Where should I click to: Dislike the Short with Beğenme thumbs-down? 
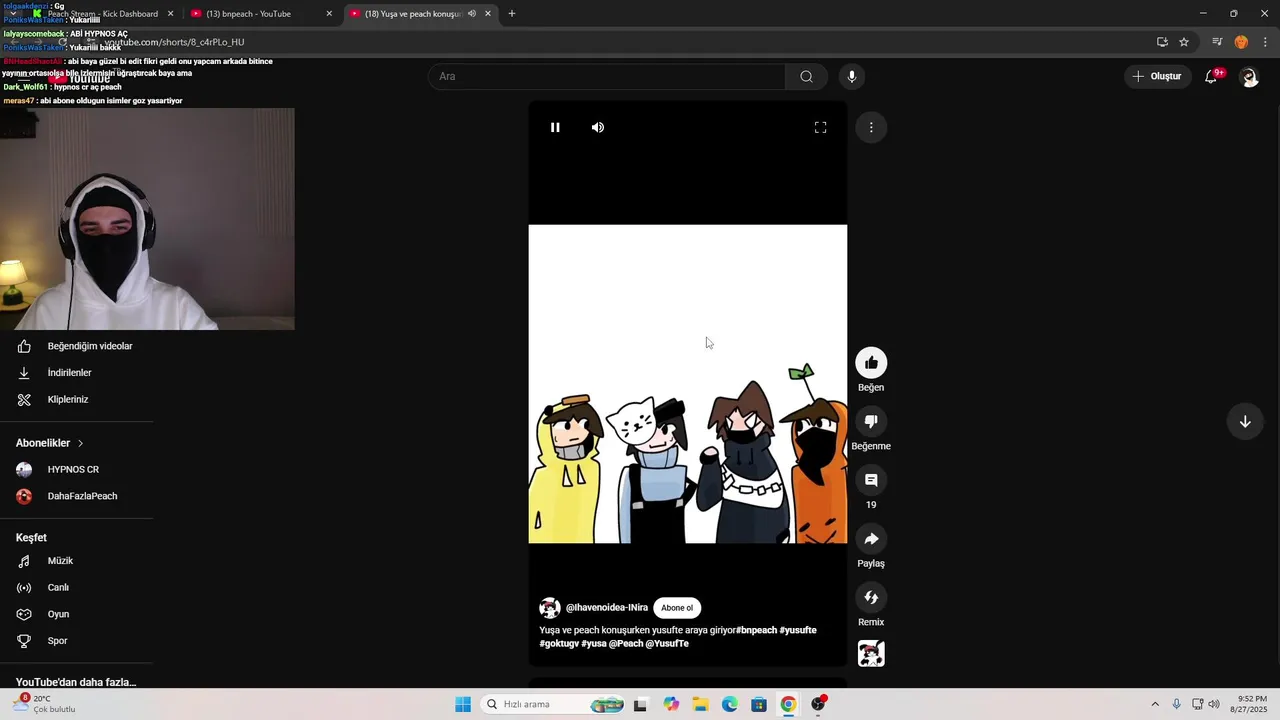click(871, 421)
